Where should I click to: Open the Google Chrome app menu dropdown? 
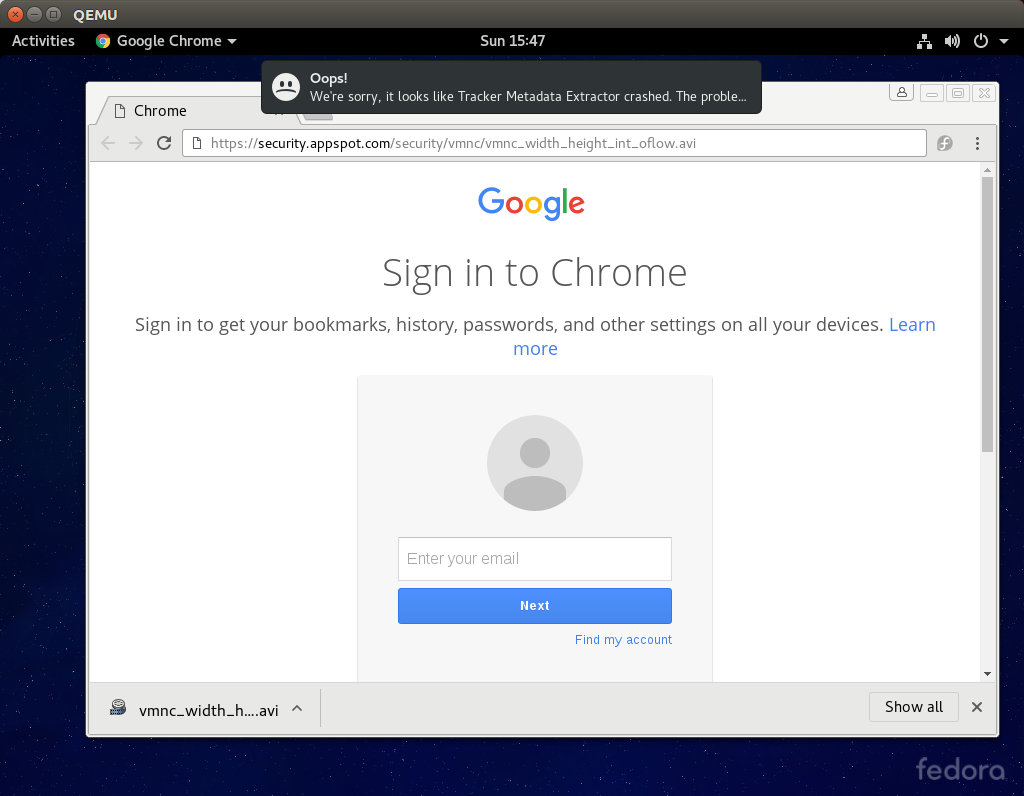point(167,41)
